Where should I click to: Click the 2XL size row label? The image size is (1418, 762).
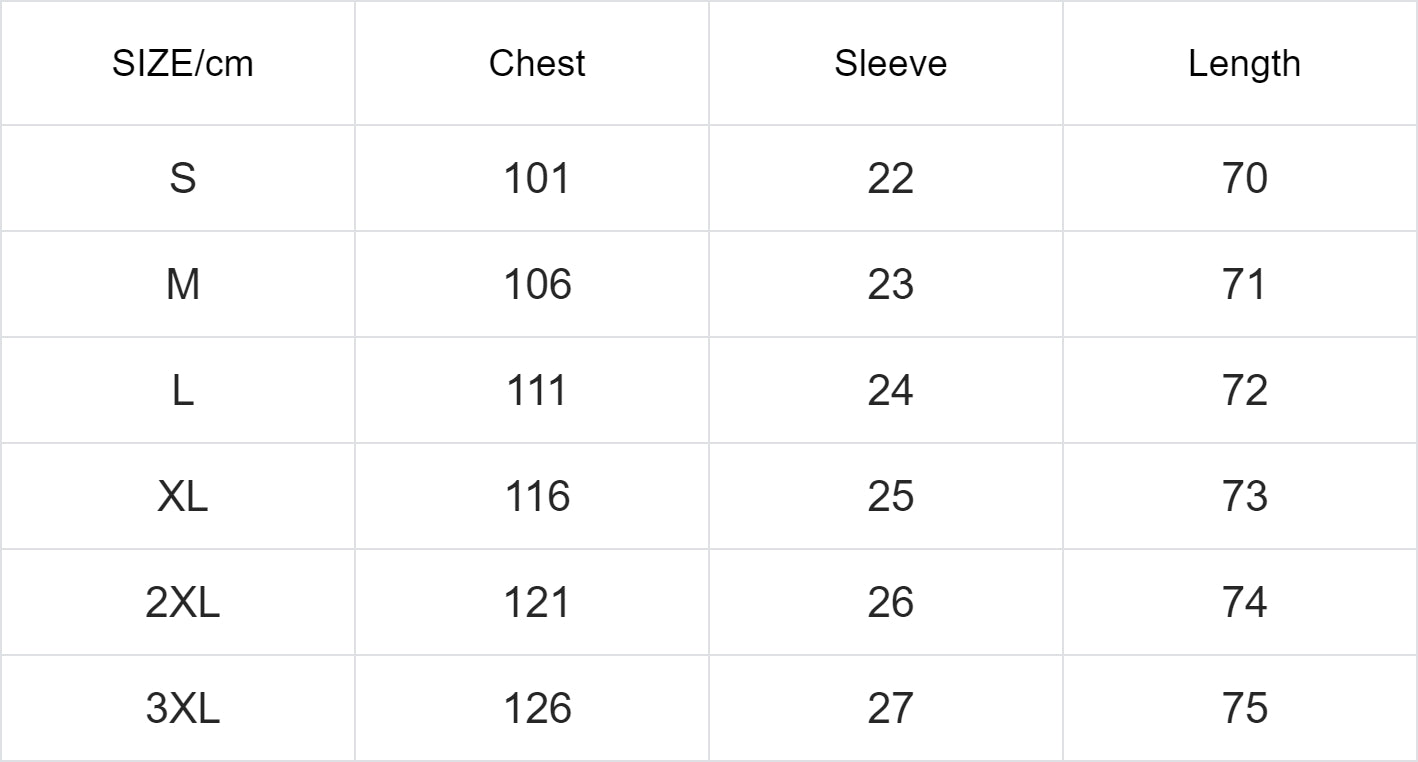pos(182,603)
